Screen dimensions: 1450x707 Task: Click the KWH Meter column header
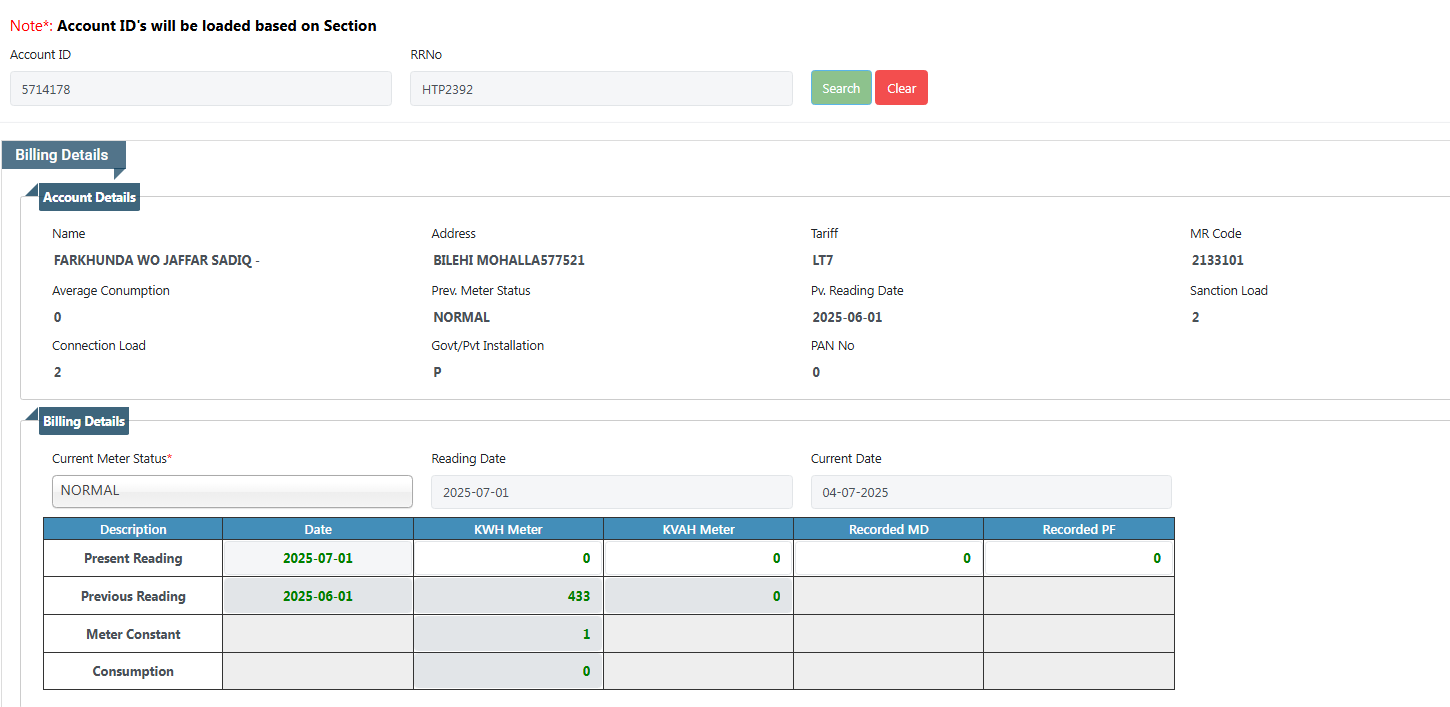click(508, 529)
